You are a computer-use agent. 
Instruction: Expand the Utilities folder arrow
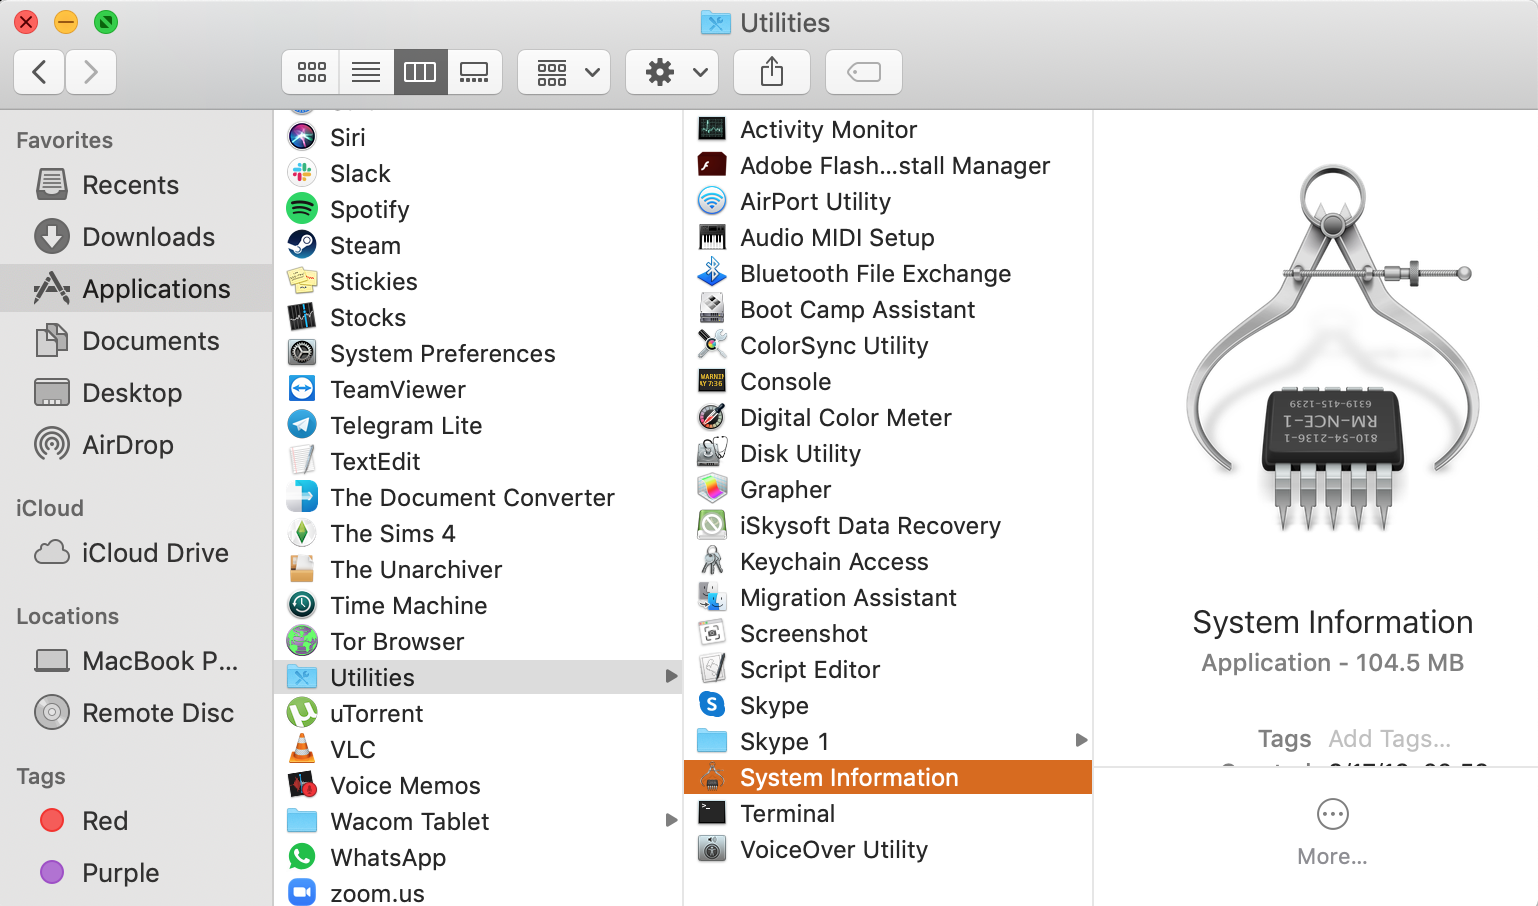point(671,677)
